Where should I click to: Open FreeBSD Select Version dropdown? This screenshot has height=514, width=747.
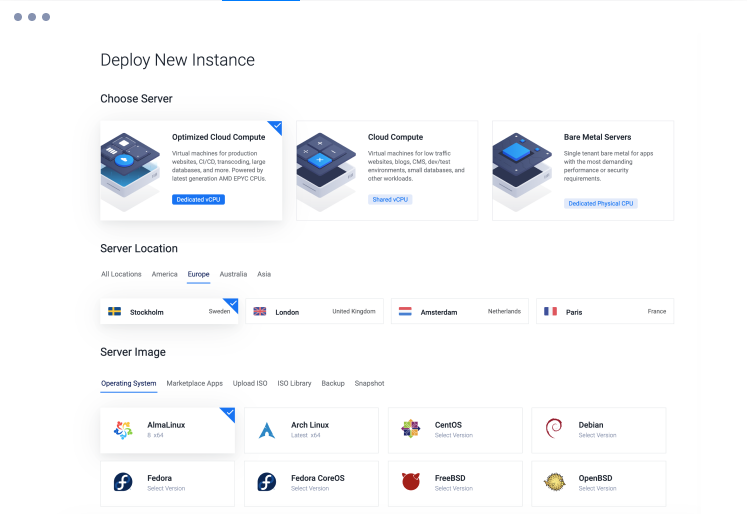pyautogui.click(x=454, y=489)
